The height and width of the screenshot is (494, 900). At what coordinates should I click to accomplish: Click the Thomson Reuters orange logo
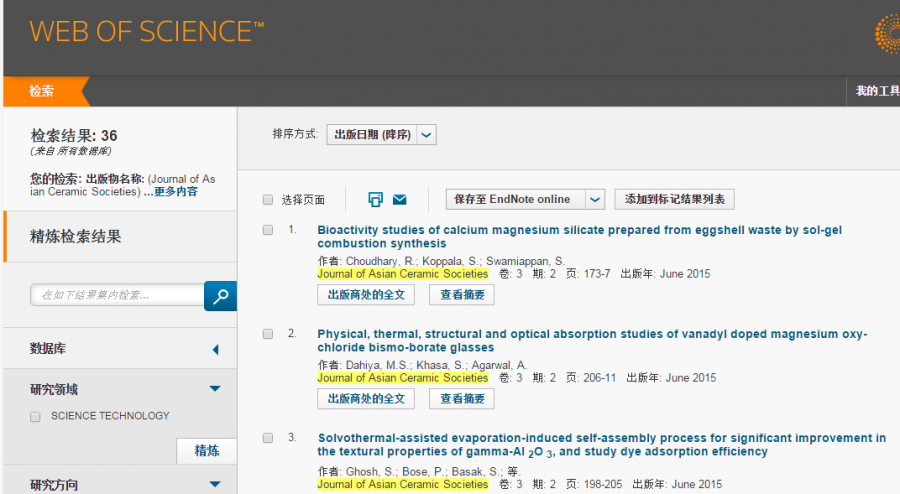(x=886, y=35)
